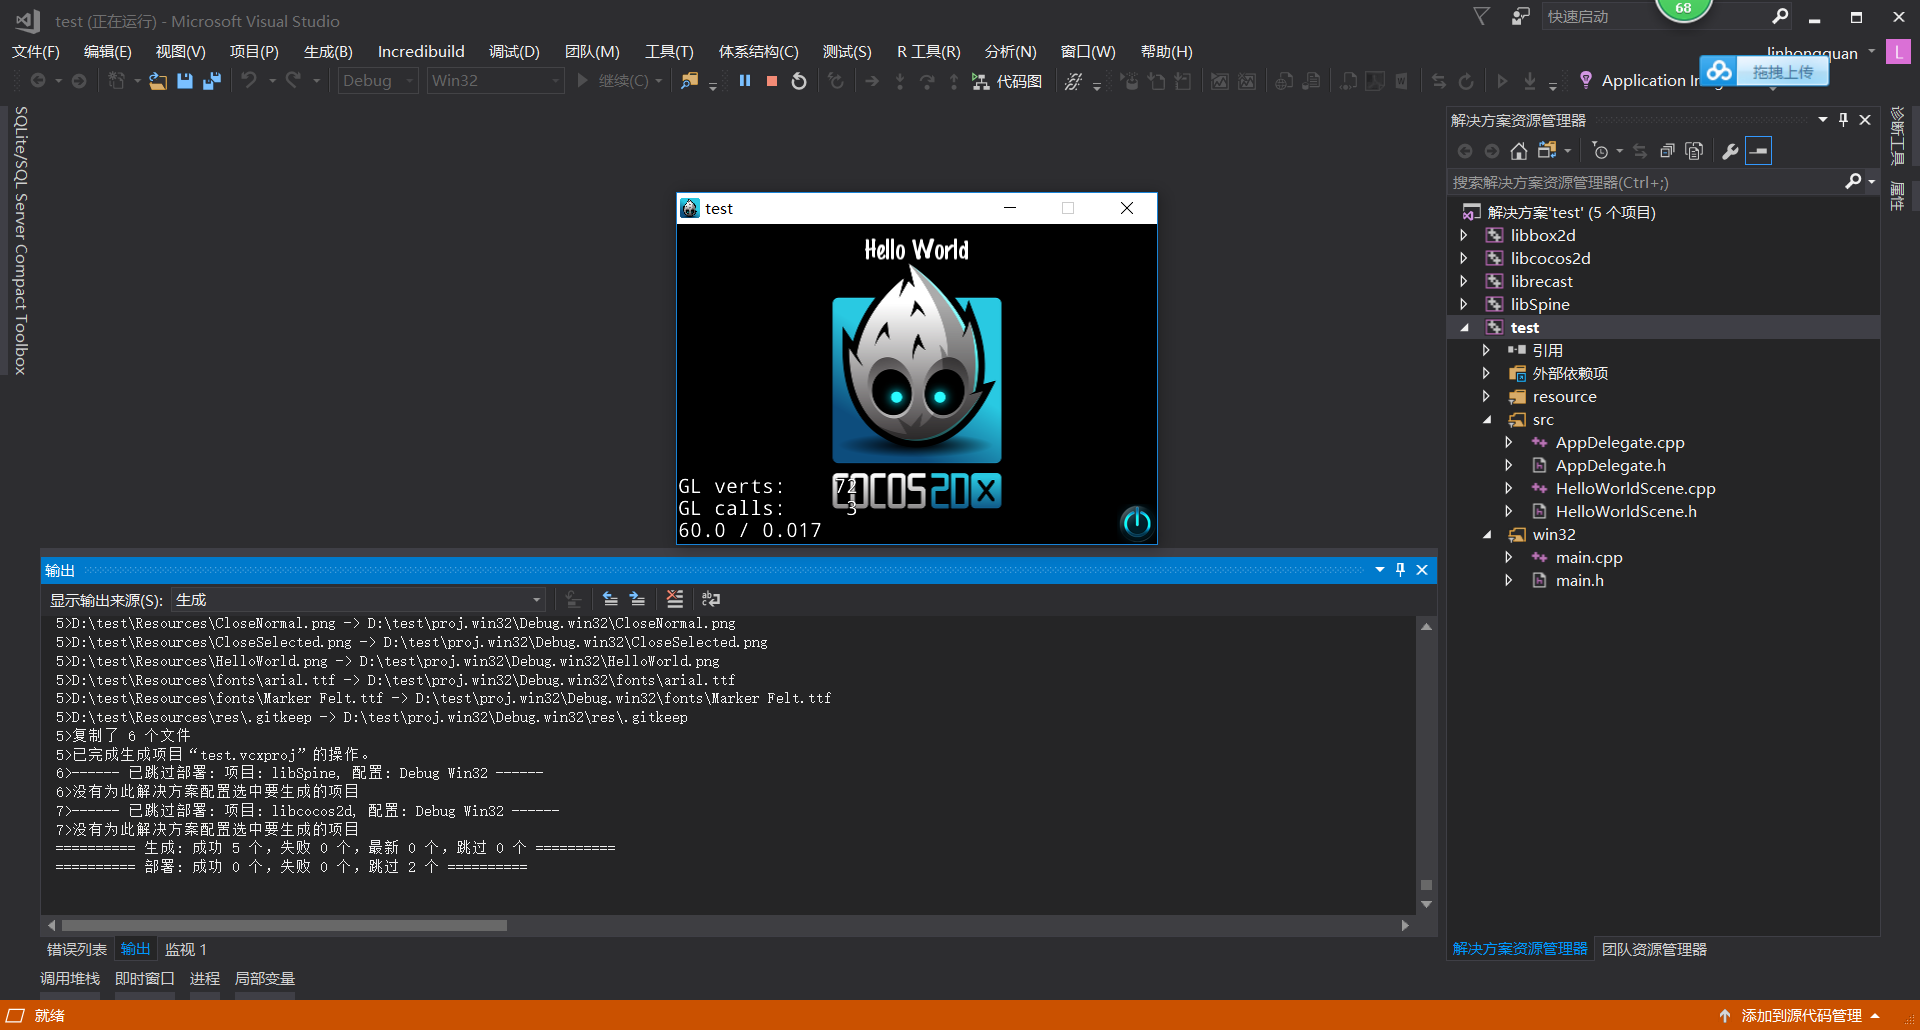Close the Solution Explorer panel
The image size is (1920, 1030).
pyautogui.click(x=1865, y=119)
